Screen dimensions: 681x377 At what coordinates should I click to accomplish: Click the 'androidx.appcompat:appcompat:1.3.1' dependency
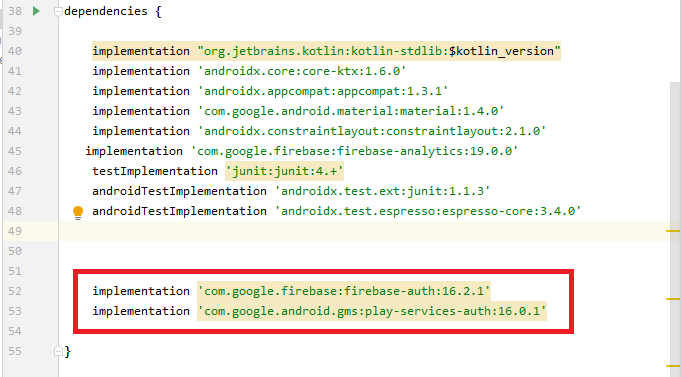pyautogui.click(x=323, y=91)
